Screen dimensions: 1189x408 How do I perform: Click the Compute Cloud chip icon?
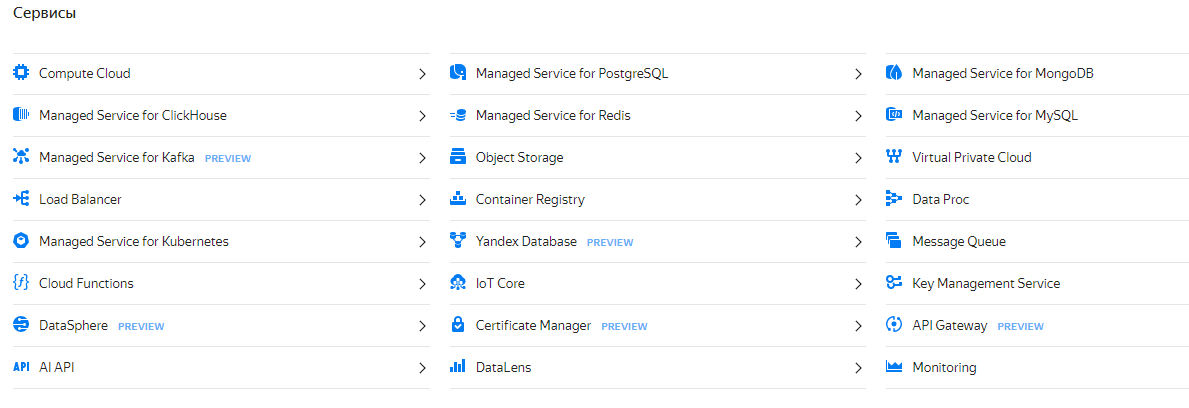[x=21, y=73]
